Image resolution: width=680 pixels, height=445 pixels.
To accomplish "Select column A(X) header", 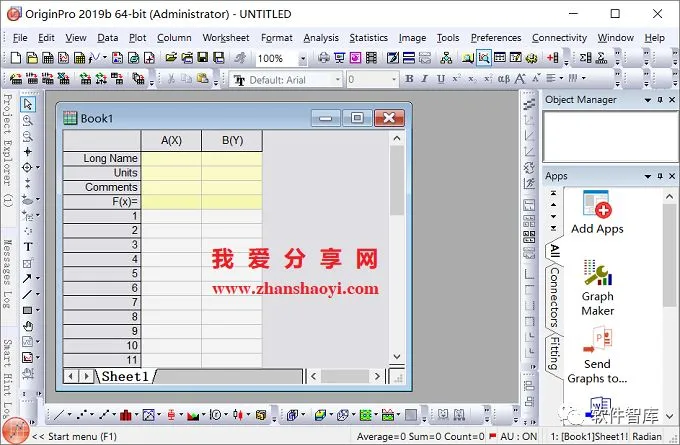I will point(171,141).
